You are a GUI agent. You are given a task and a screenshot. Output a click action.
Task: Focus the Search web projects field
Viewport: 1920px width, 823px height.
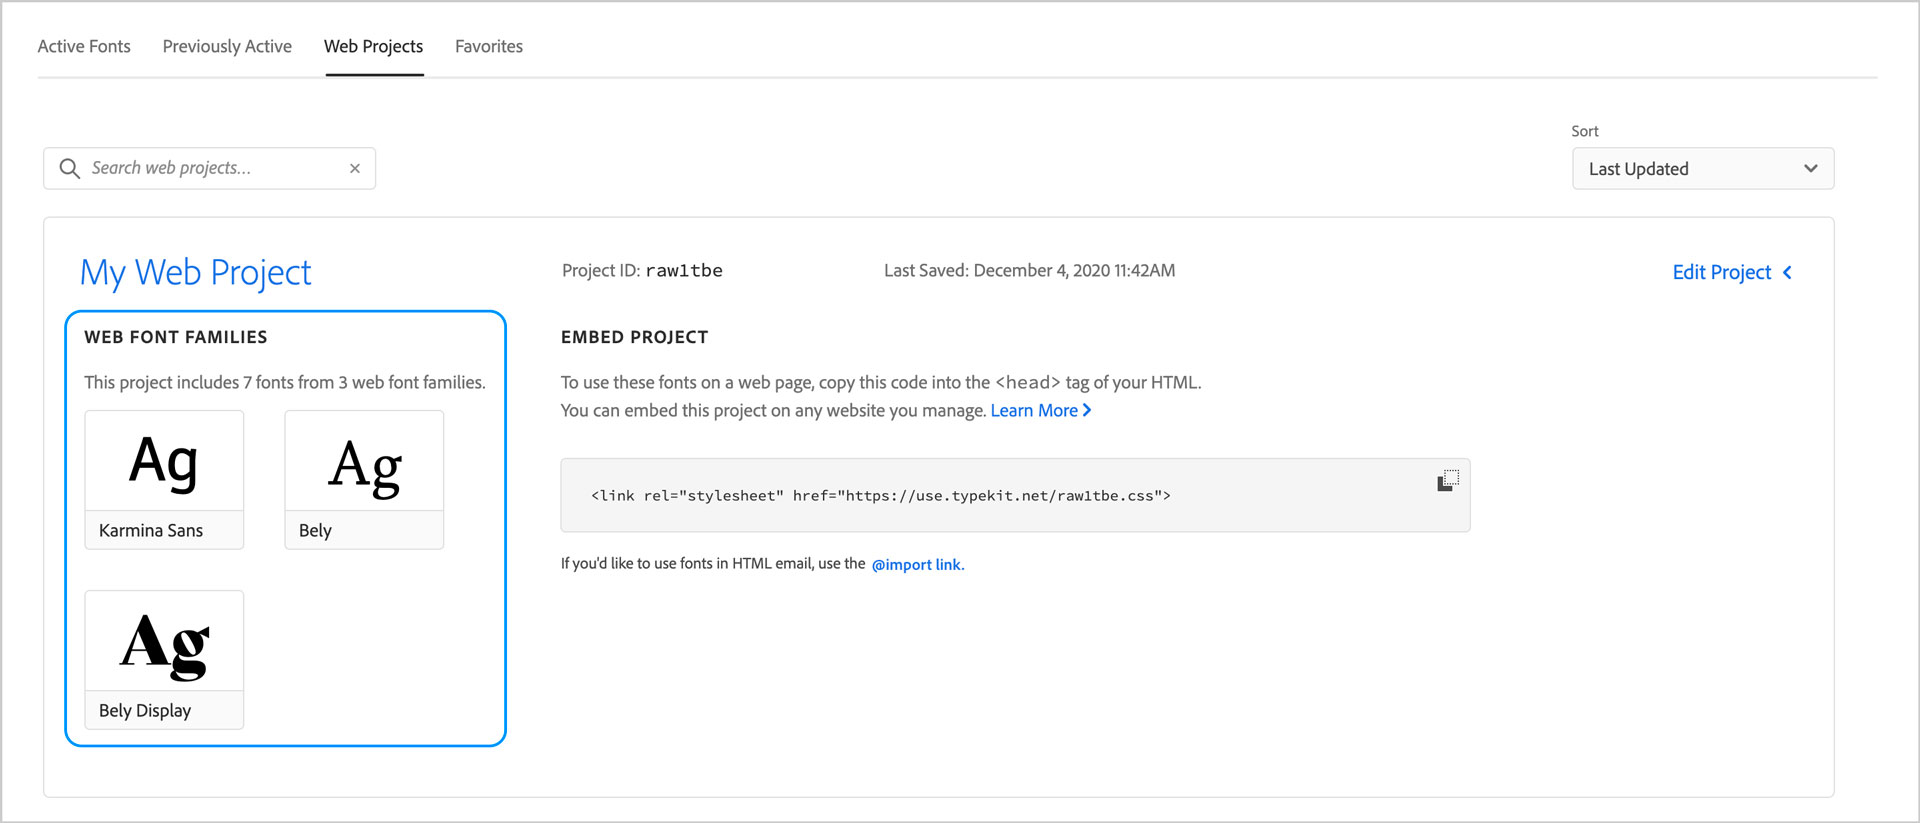(x=210, y=168)
